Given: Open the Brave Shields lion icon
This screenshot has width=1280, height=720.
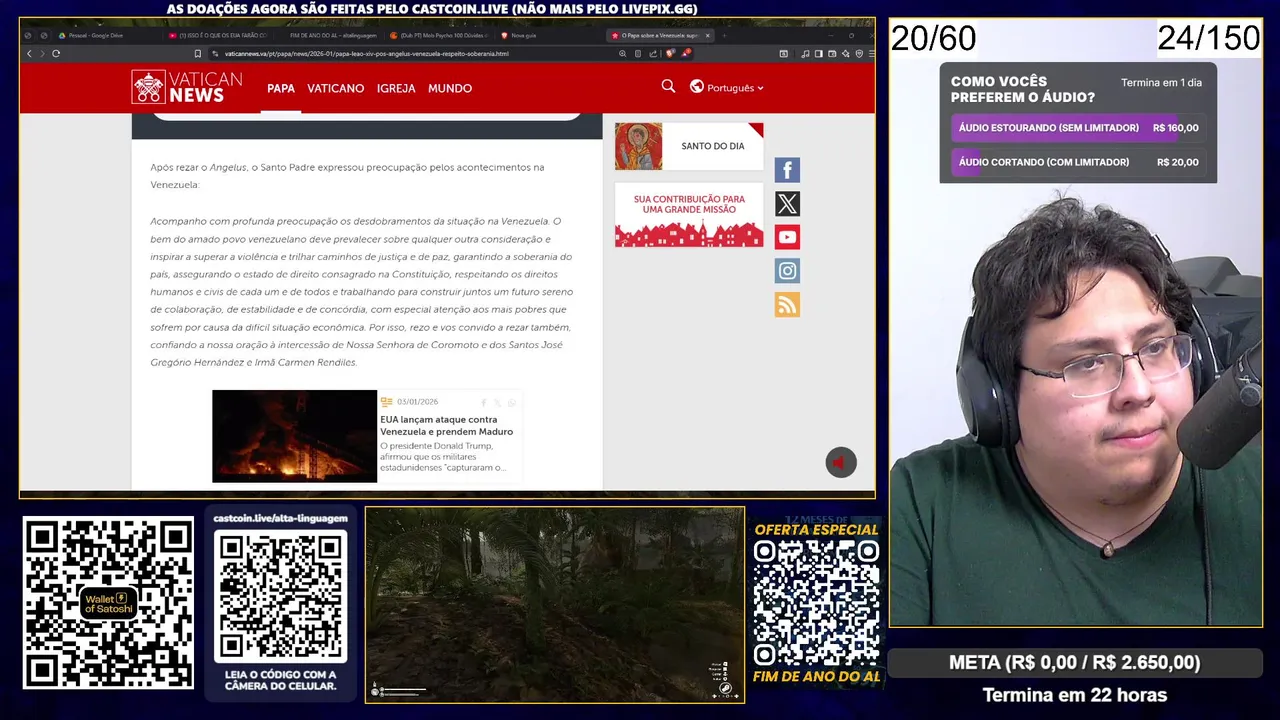Looking at the screenshot, I should 670,53.
